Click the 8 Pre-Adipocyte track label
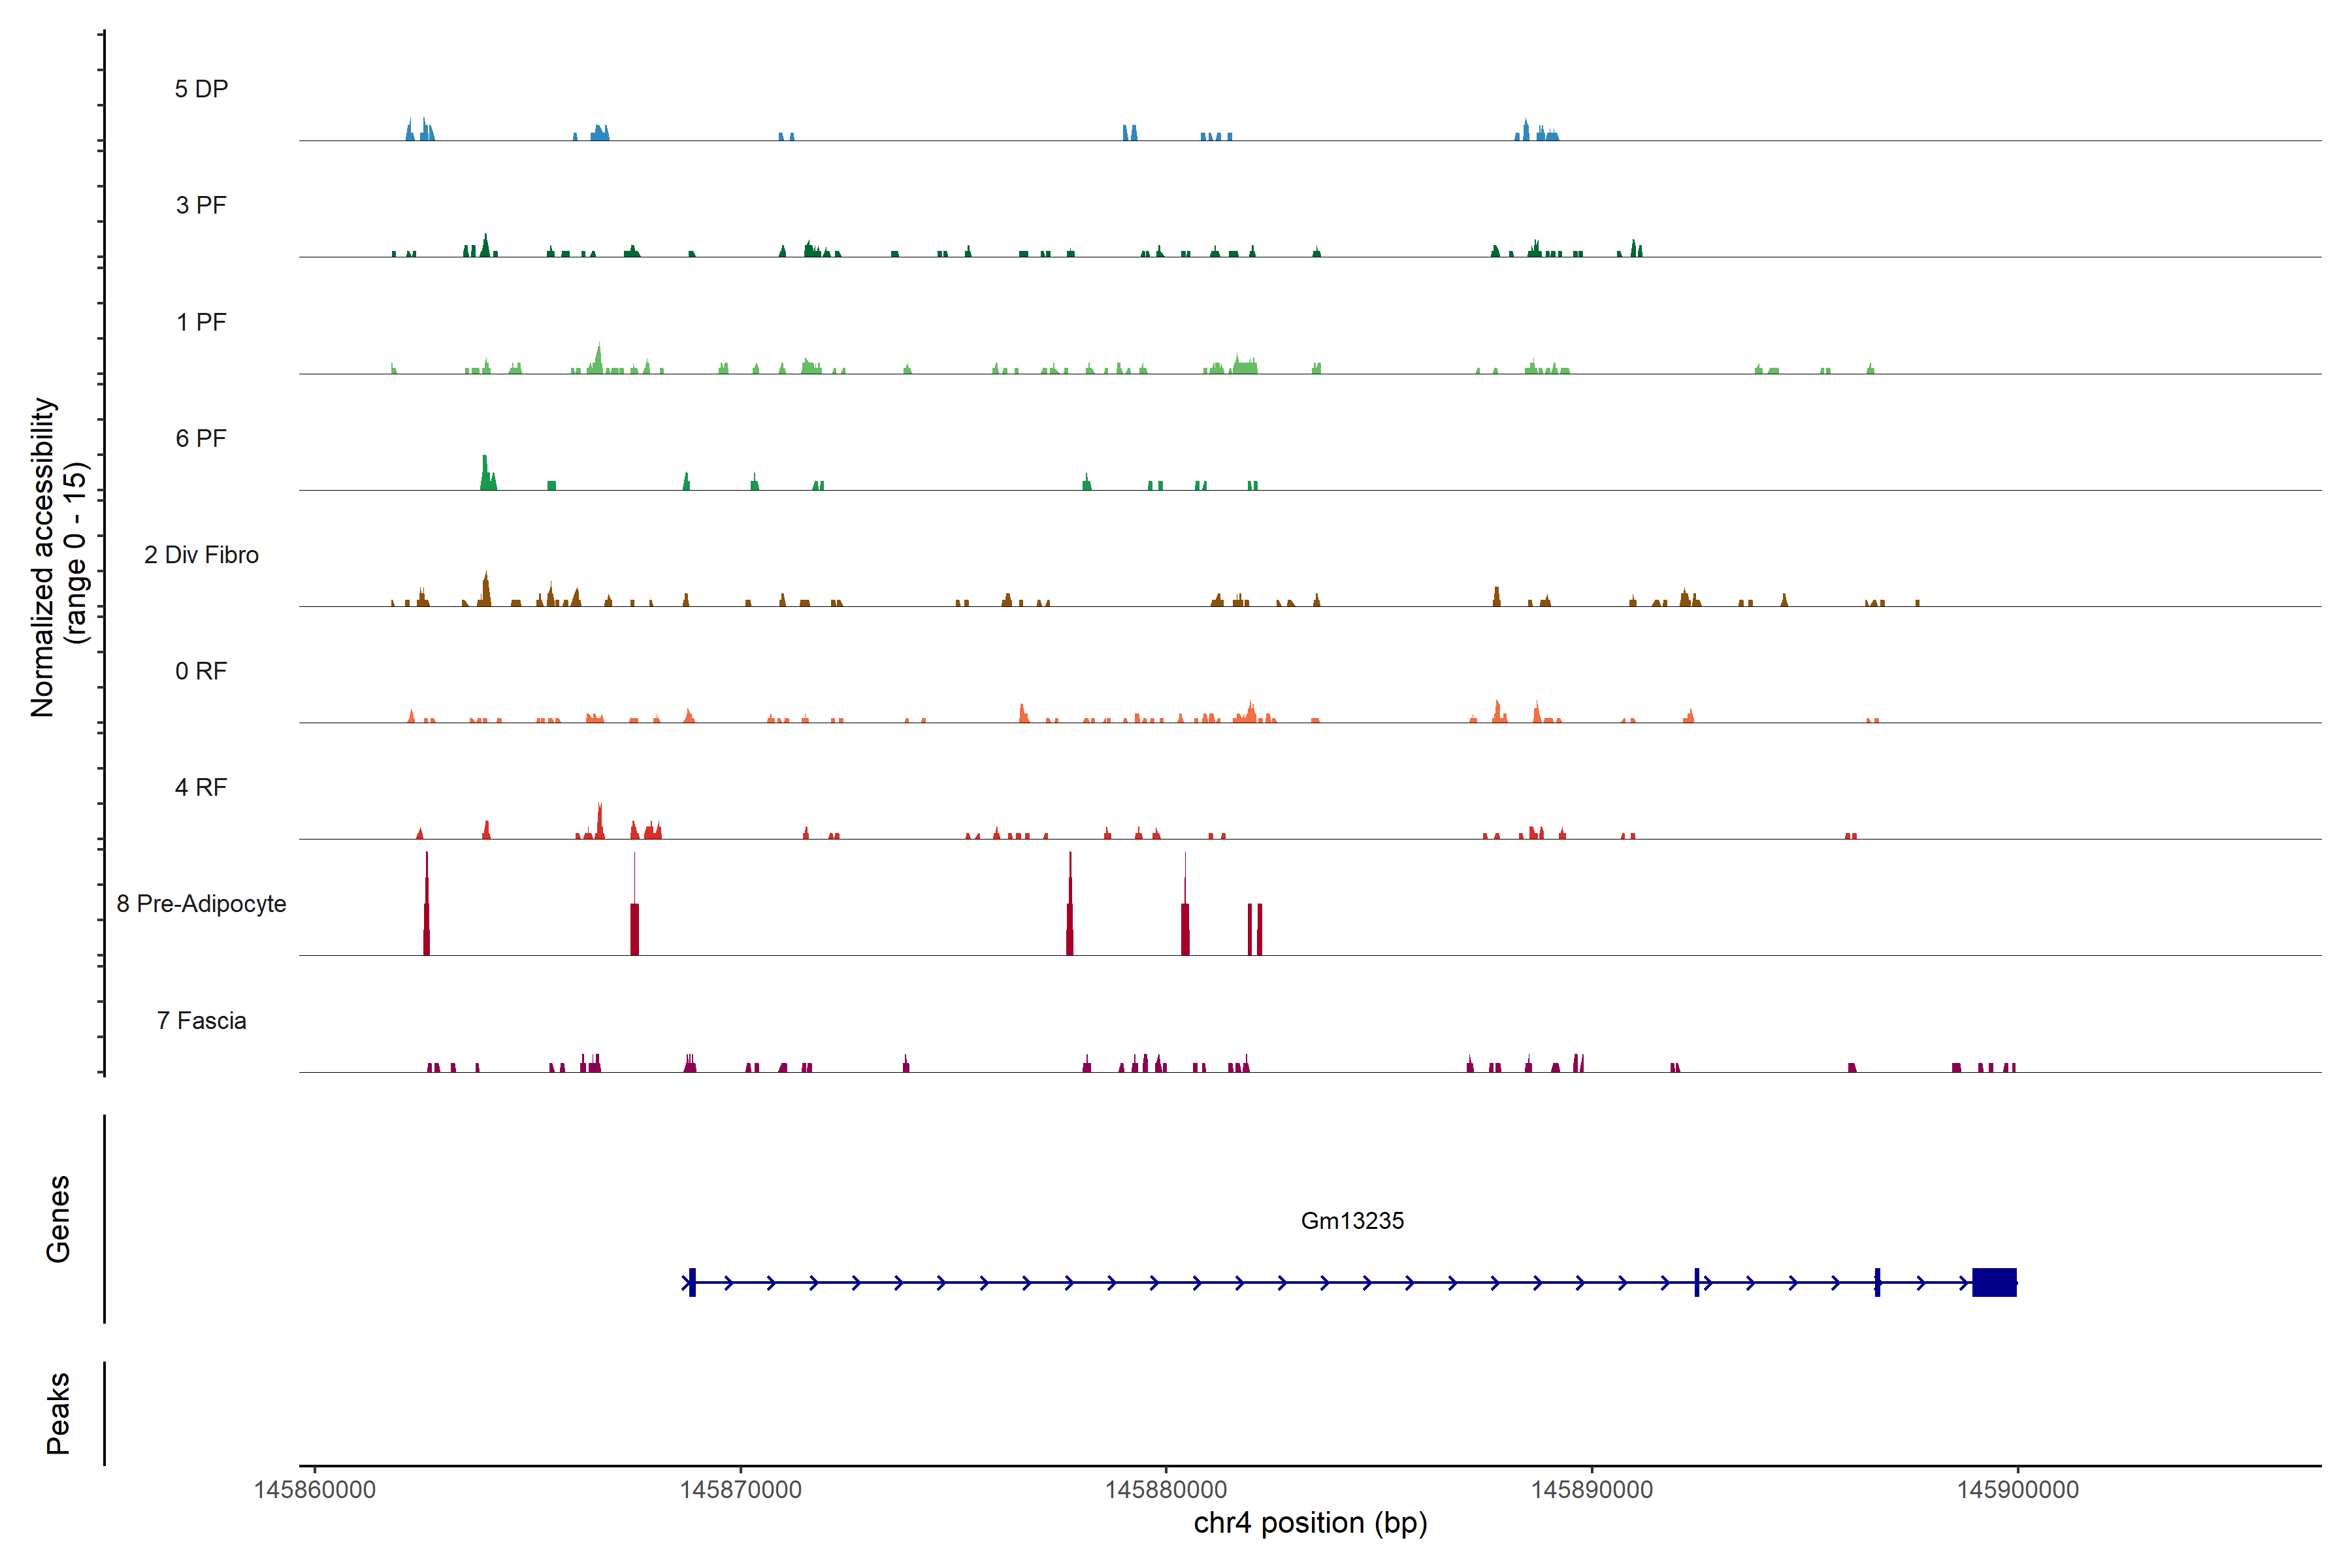2352x1568 pixels. pyautogui.click(x=201, y=904)
